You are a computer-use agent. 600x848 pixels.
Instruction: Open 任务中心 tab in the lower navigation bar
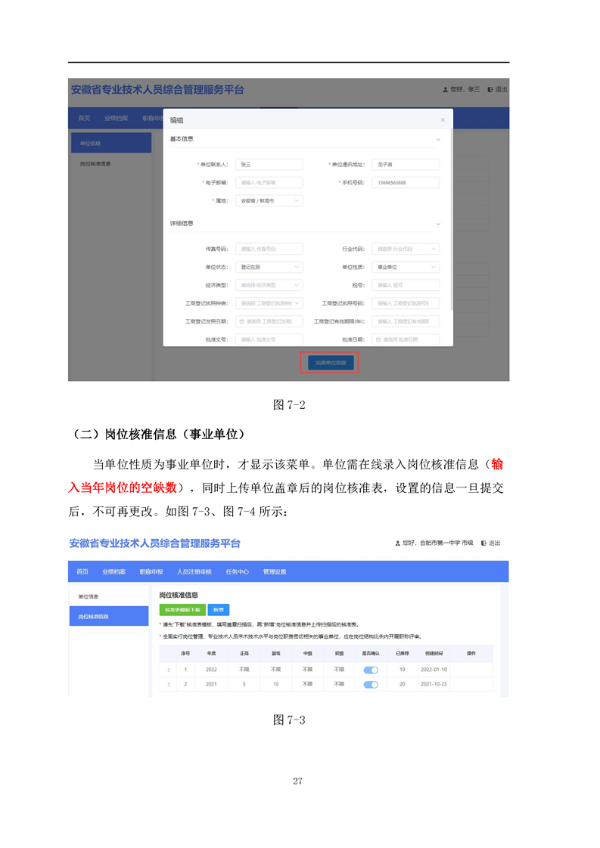click(x=235, y=571)
